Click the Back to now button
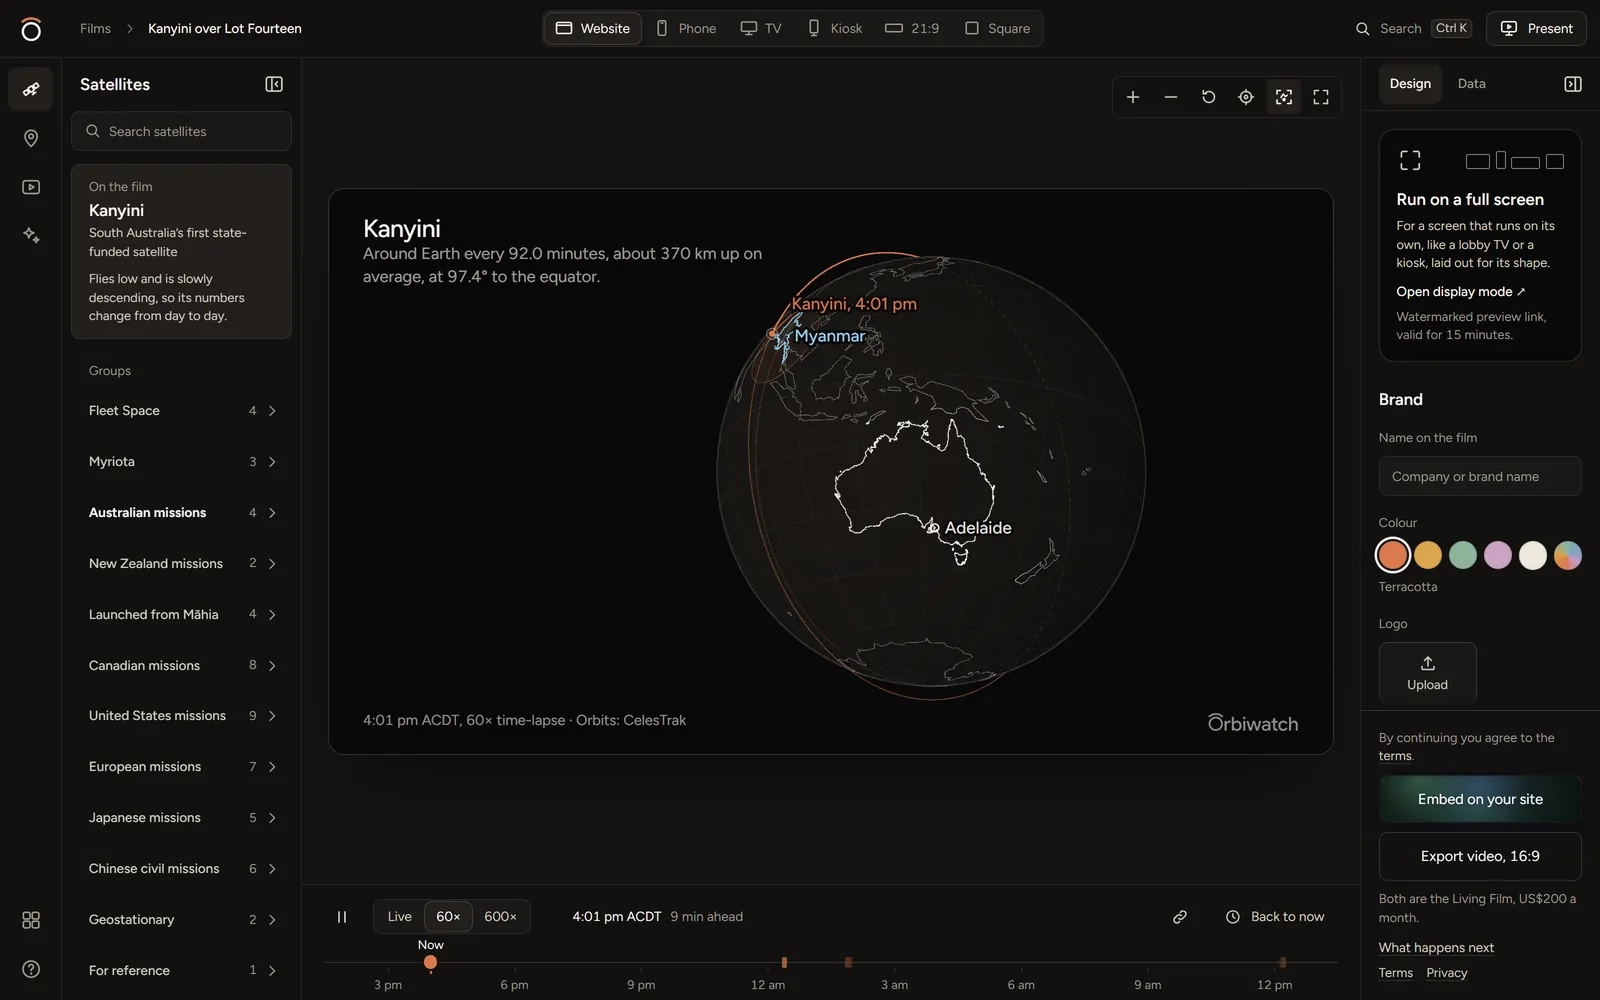Image resolution: width=1600 pixels, height=1000 pixels. point(1275,917)
